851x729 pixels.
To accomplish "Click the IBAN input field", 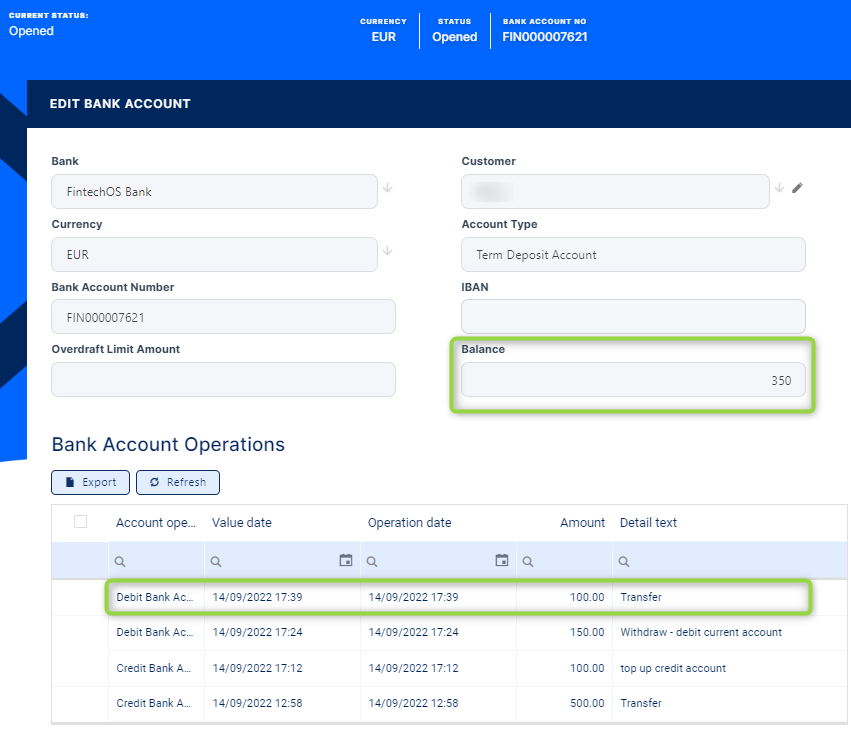I will click(x=633, y=317).
